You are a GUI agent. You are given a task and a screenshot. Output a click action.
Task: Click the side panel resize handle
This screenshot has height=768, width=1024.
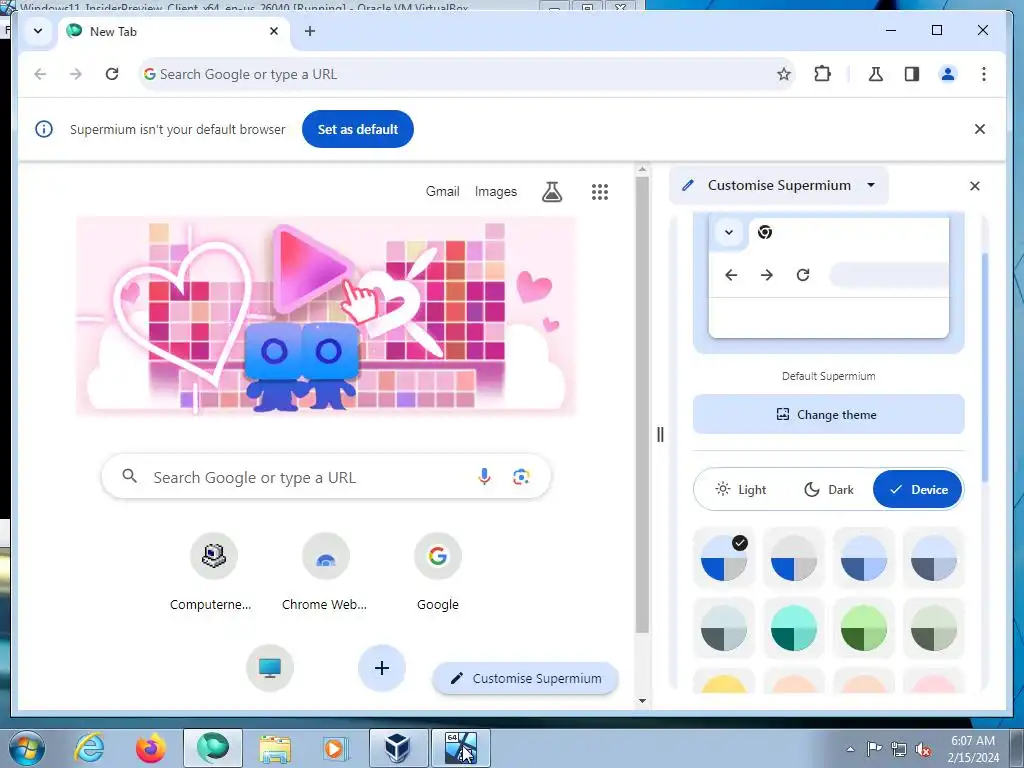pos(660,434)
